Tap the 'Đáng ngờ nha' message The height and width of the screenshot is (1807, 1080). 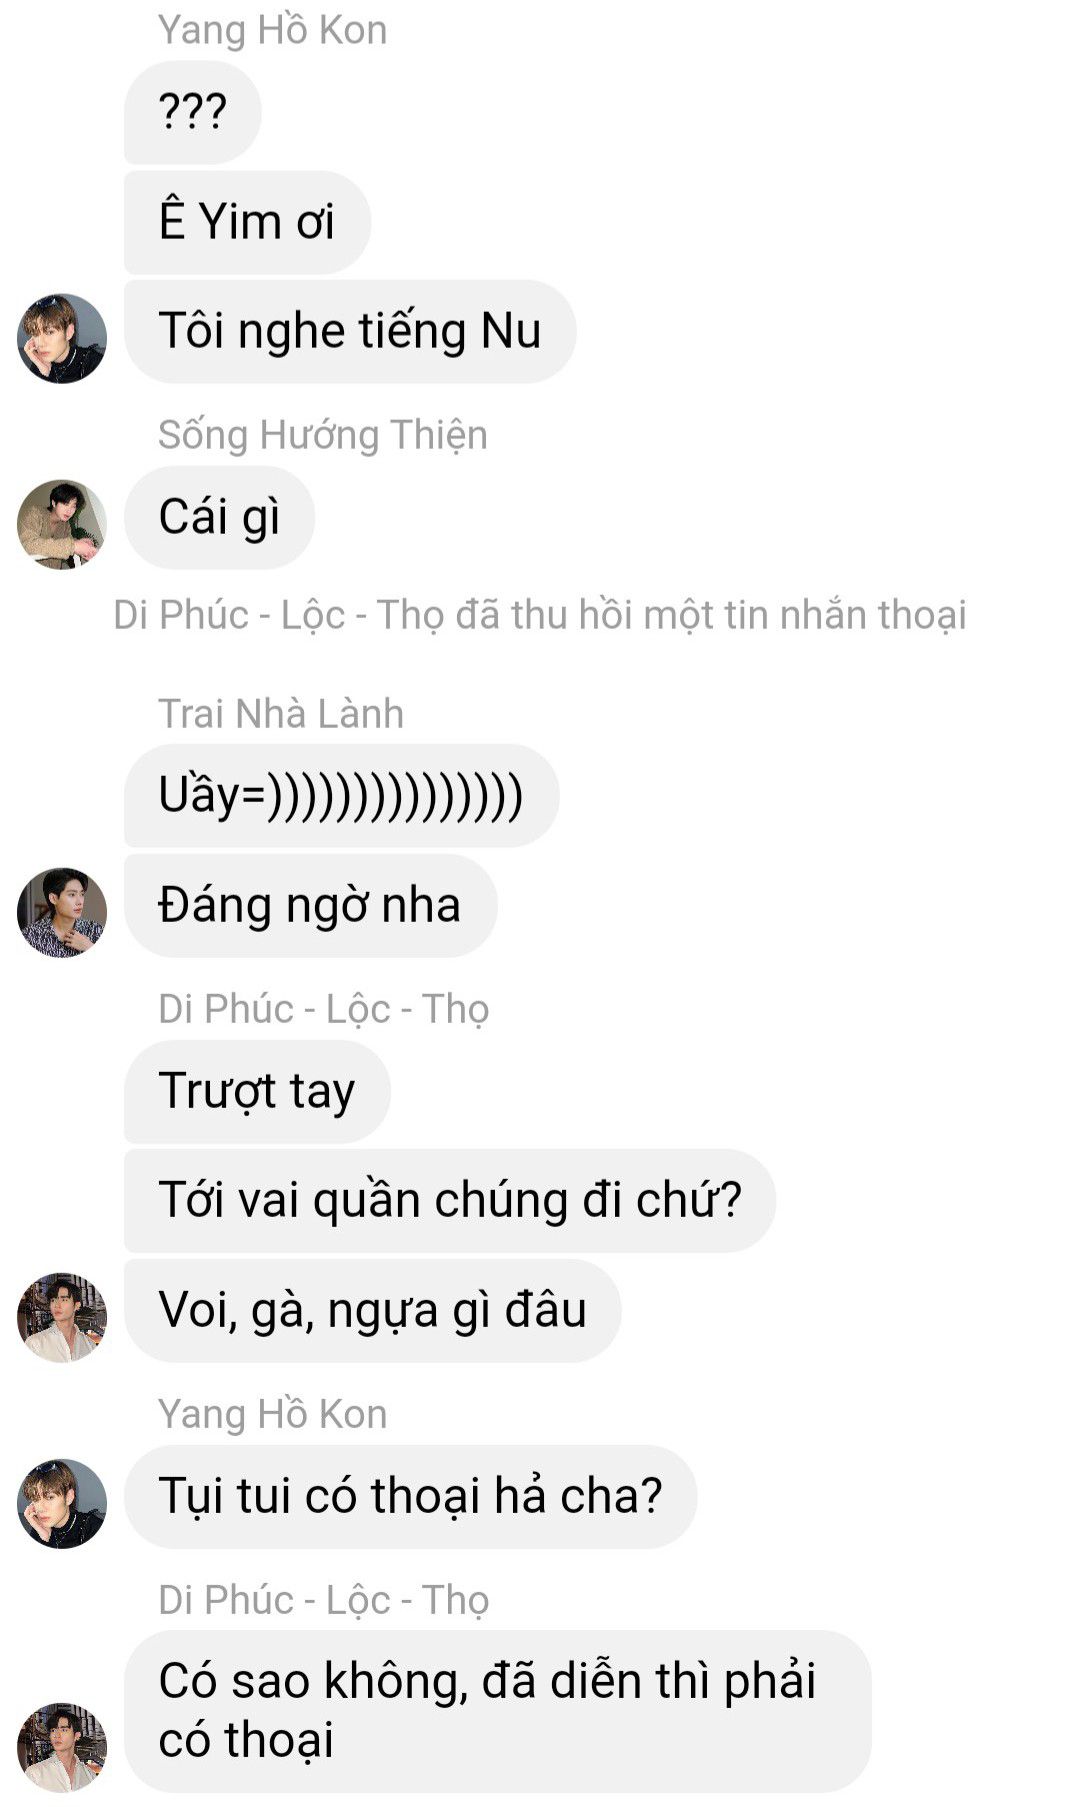[310, 905]
